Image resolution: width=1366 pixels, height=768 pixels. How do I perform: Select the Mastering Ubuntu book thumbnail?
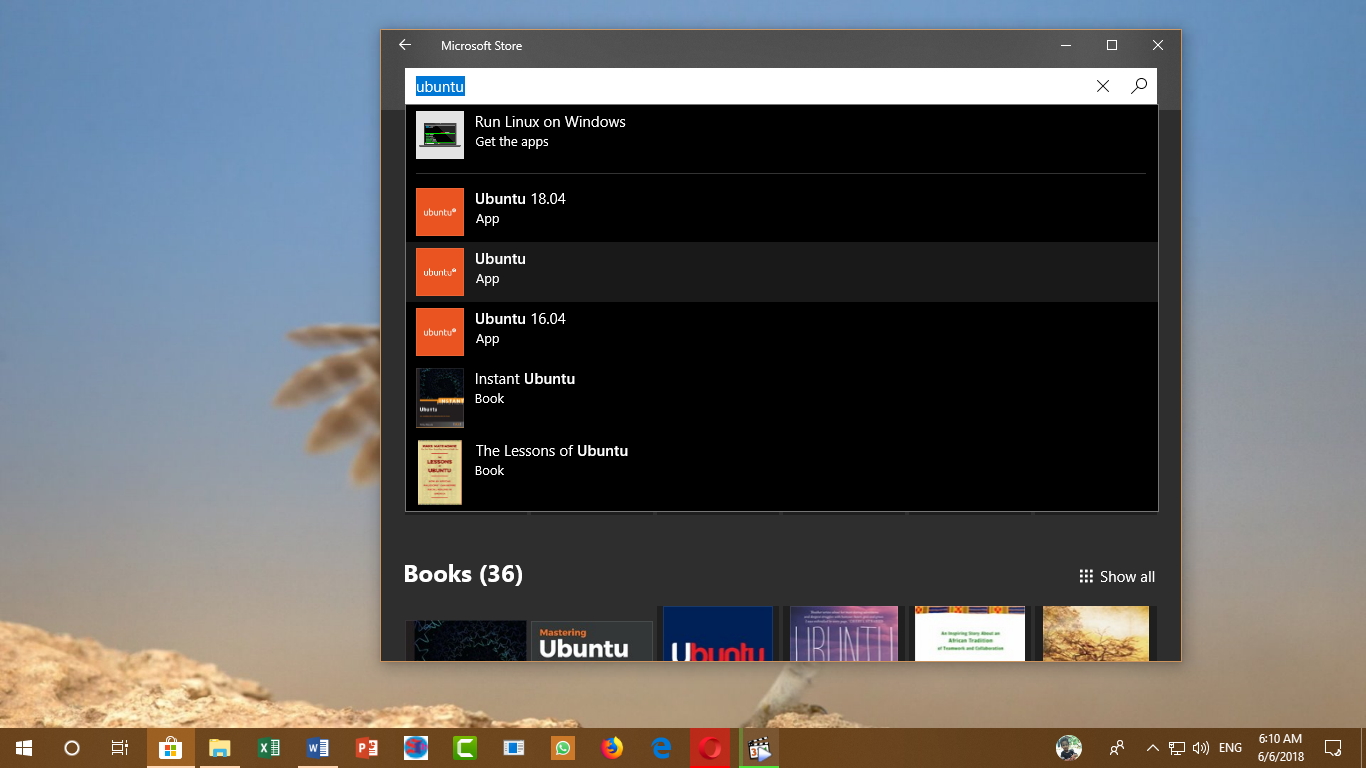[x=592, y=640]
